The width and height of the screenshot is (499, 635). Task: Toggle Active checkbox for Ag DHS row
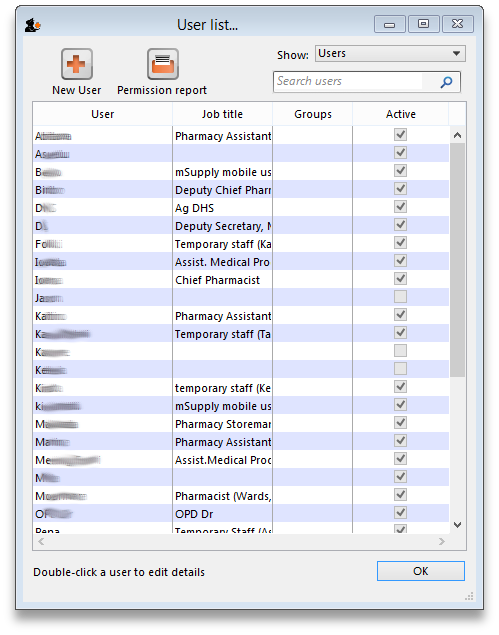click(x=400, y=207)
